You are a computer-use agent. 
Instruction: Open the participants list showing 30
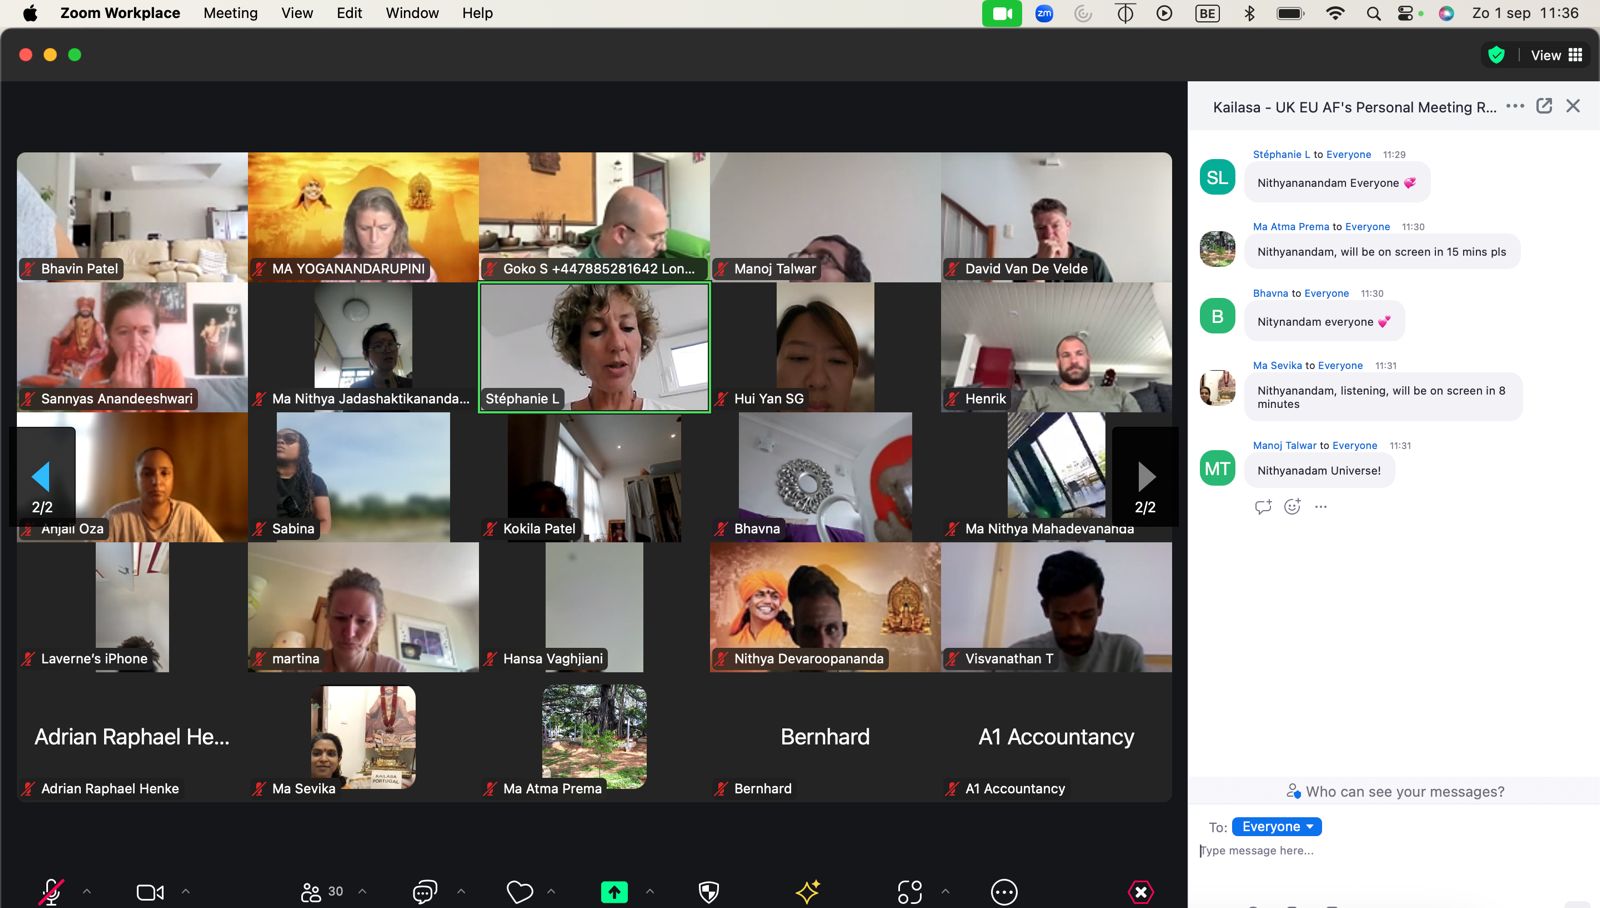coord(322,891)
